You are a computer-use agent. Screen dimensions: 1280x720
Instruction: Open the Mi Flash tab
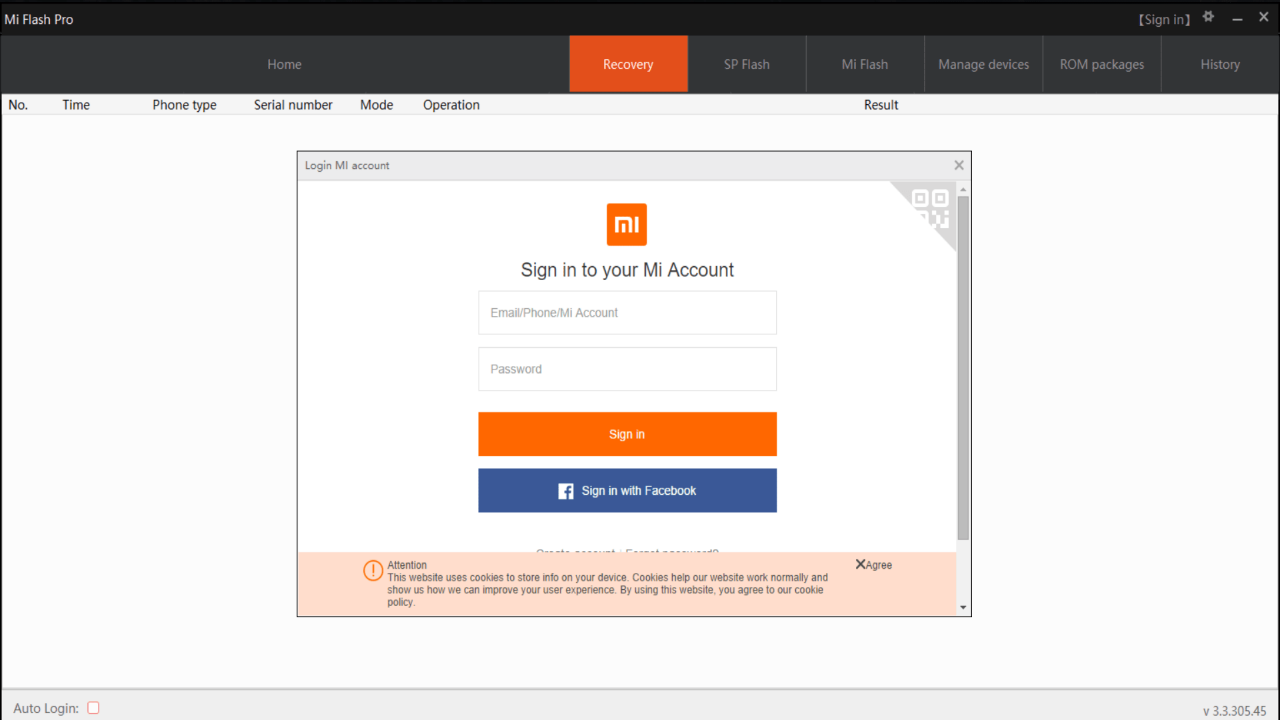(865, 64)
